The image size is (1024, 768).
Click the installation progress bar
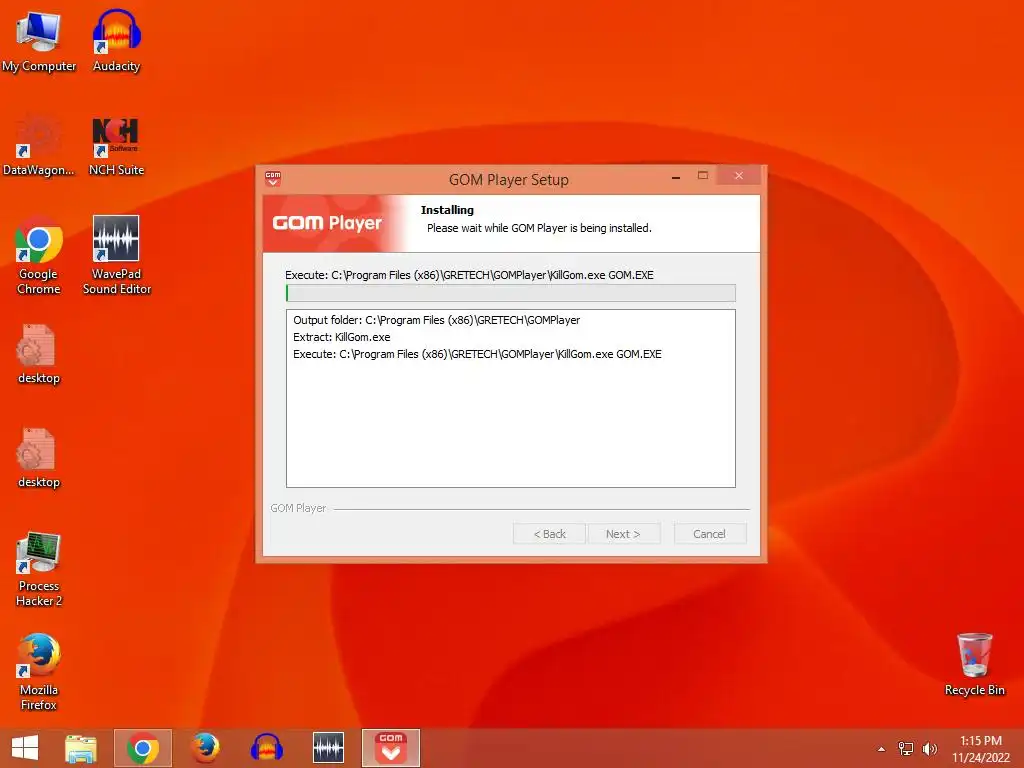click(511, 293)
